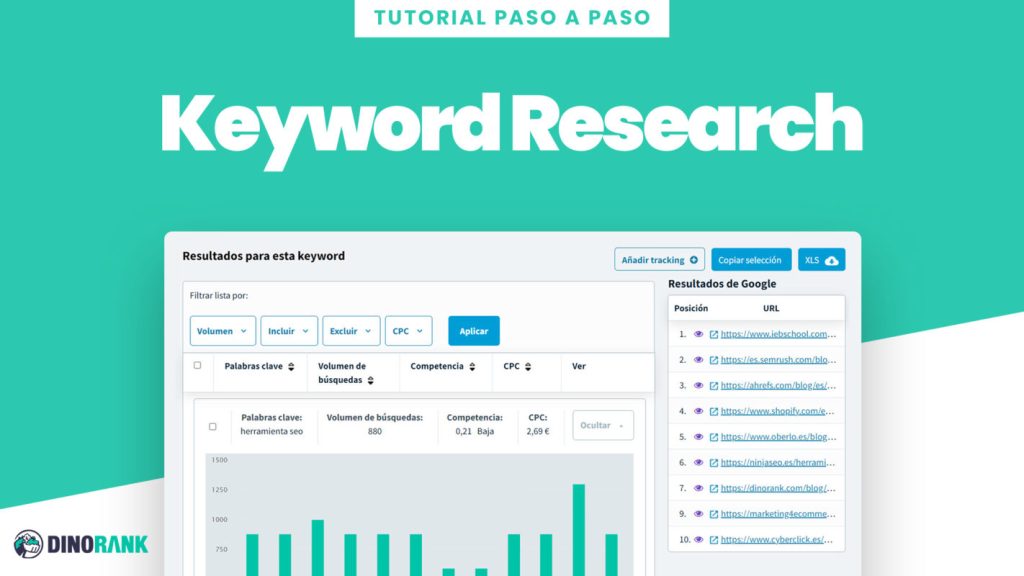Download XLS export
1024x576 pixels.
tap(821, 259)
